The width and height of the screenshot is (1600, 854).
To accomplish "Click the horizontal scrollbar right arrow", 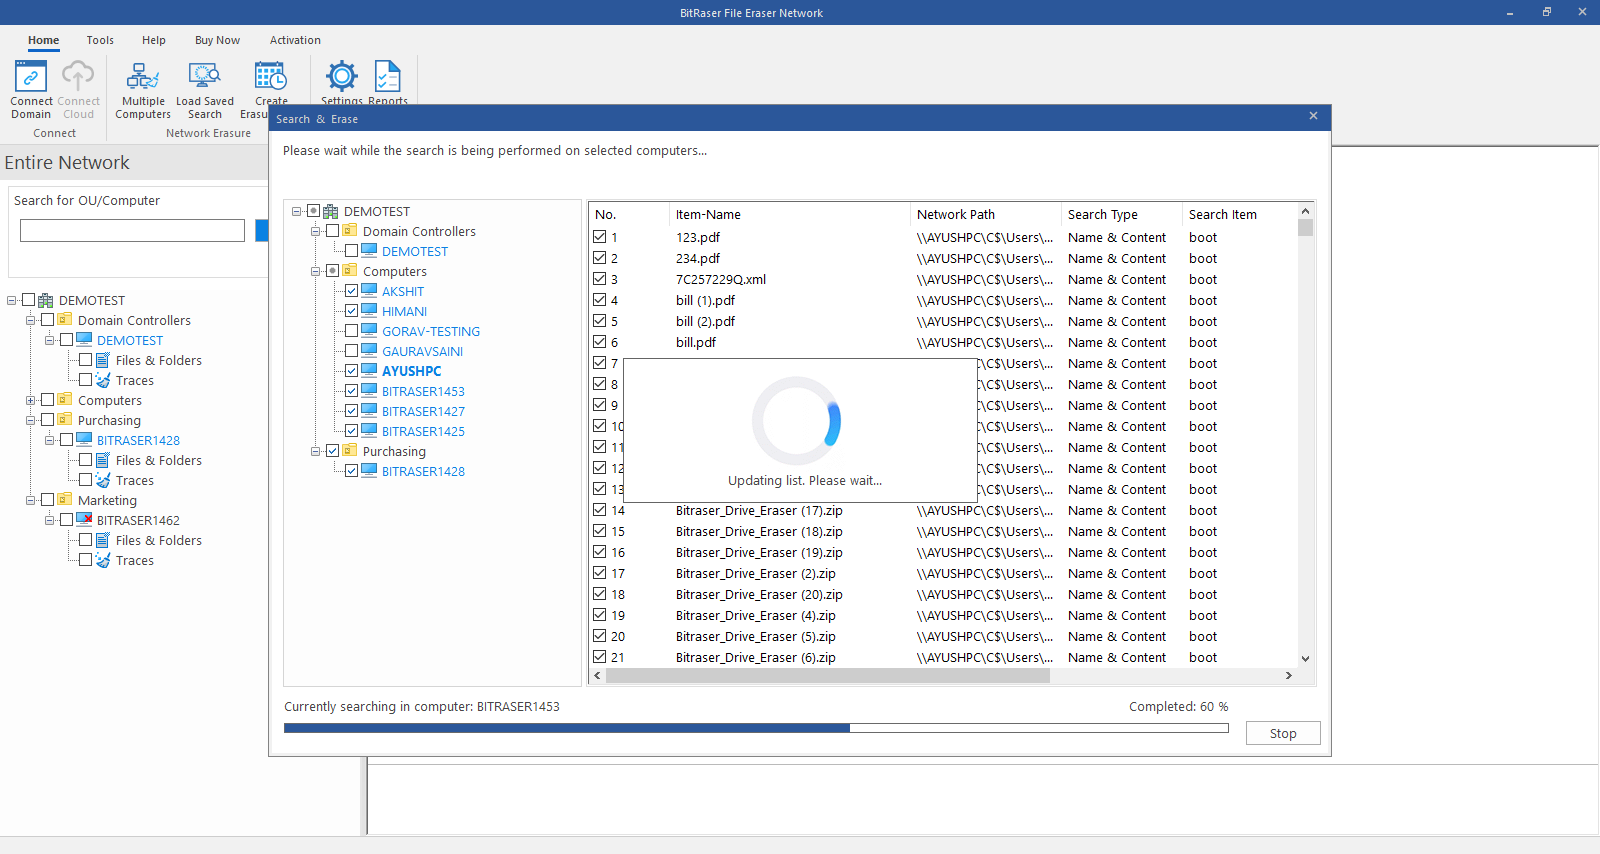I will coord(1289,676).
